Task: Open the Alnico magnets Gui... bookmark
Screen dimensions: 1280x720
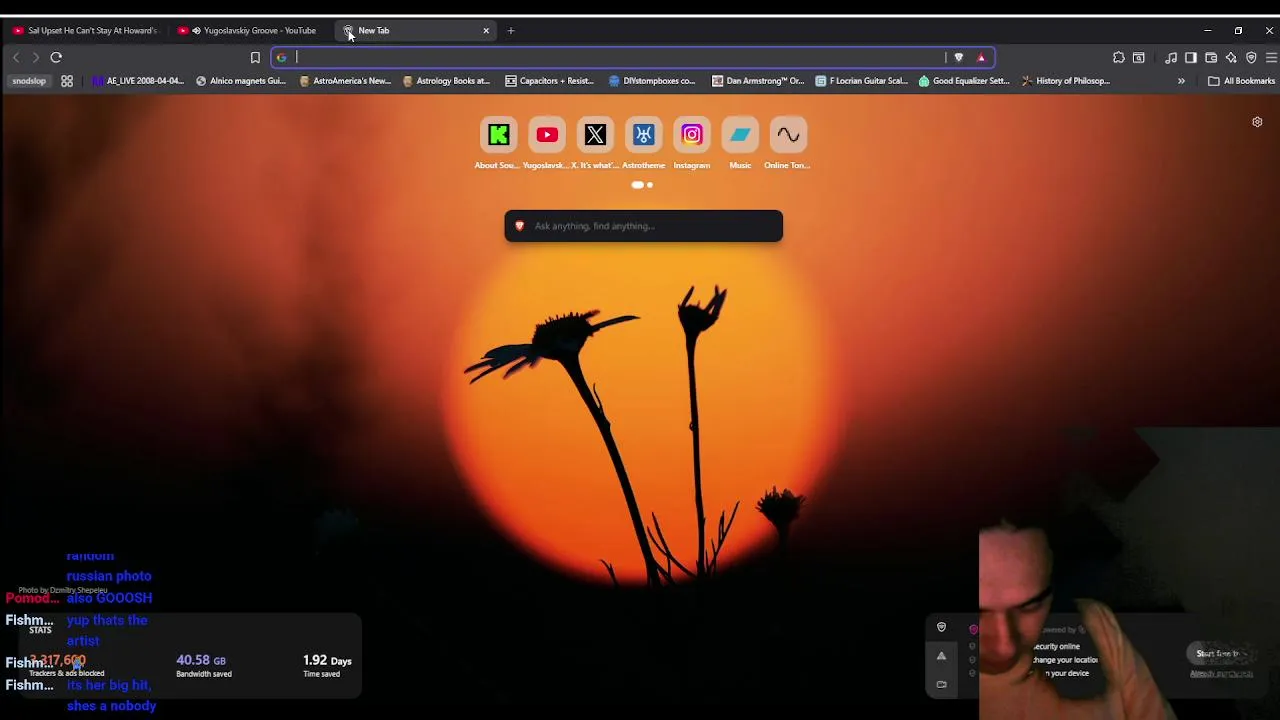Action: 241,81
